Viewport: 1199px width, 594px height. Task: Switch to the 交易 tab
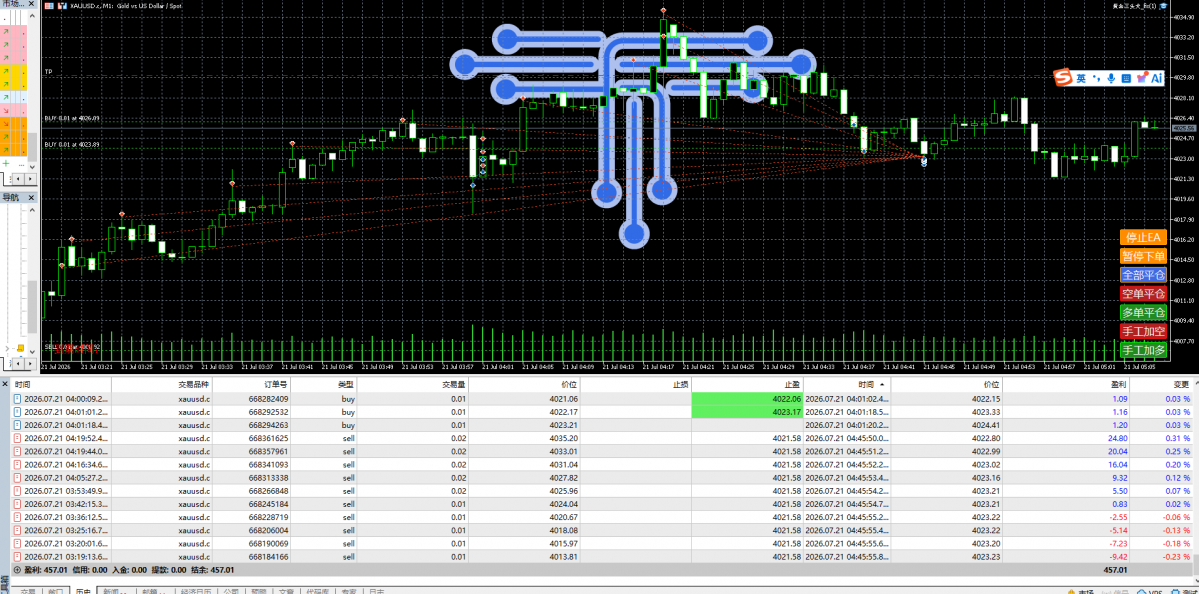coord(28,591)
